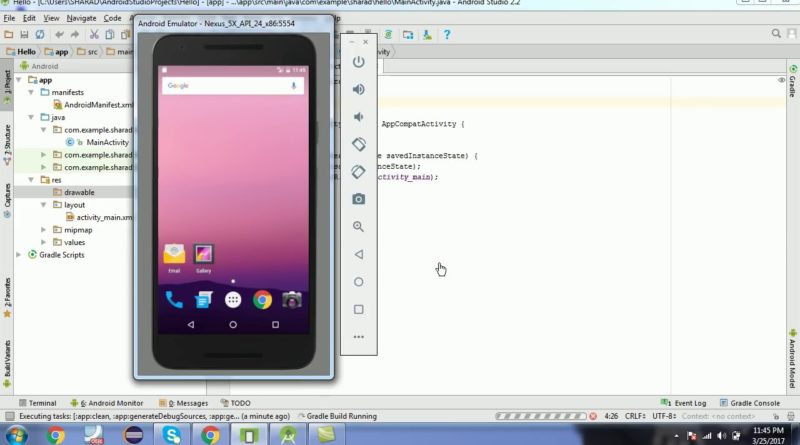This screenshot has width=800, height=445.
Task: Click Save All toolbar icon
Action: click(x=24, y=35)
